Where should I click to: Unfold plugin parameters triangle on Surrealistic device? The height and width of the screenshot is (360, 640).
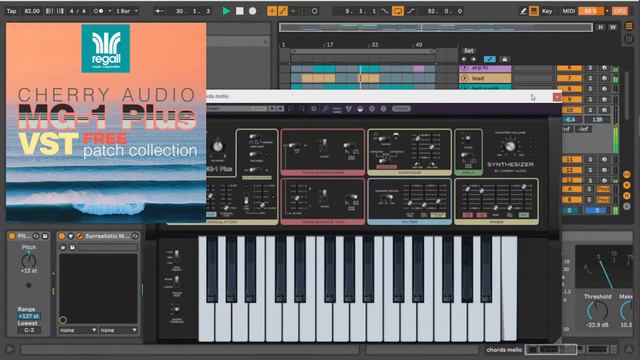pyautogui.click(x=71, y=236)
